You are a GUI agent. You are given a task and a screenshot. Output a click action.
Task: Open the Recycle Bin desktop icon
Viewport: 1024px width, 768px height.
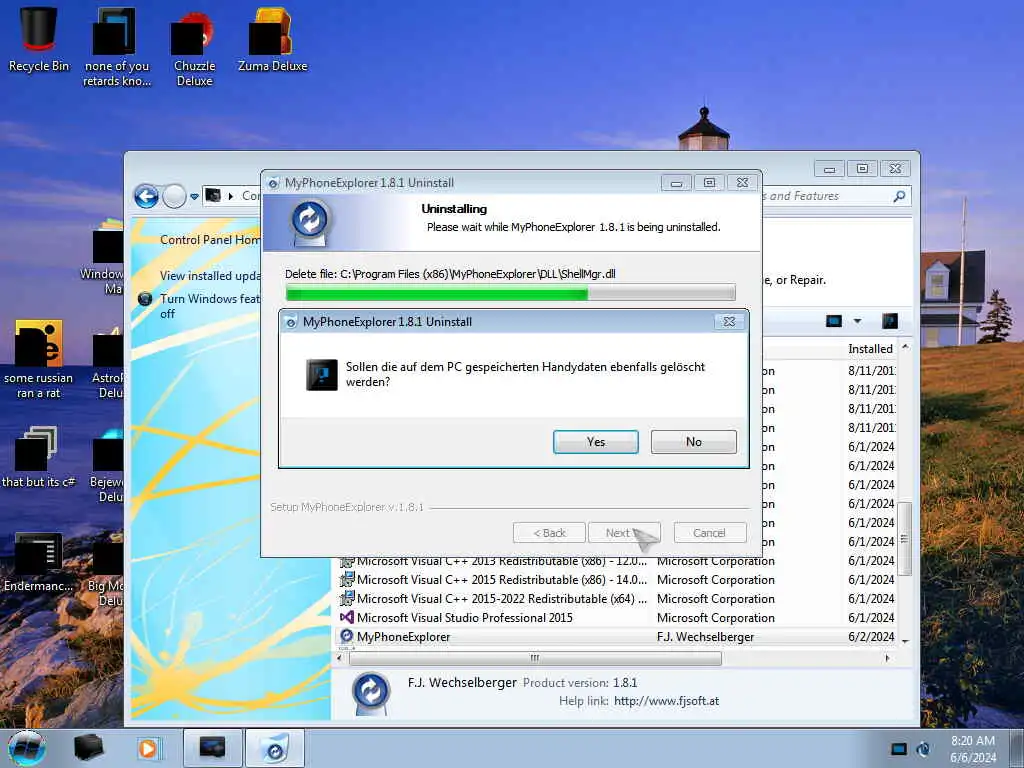[x=39, y=39]
